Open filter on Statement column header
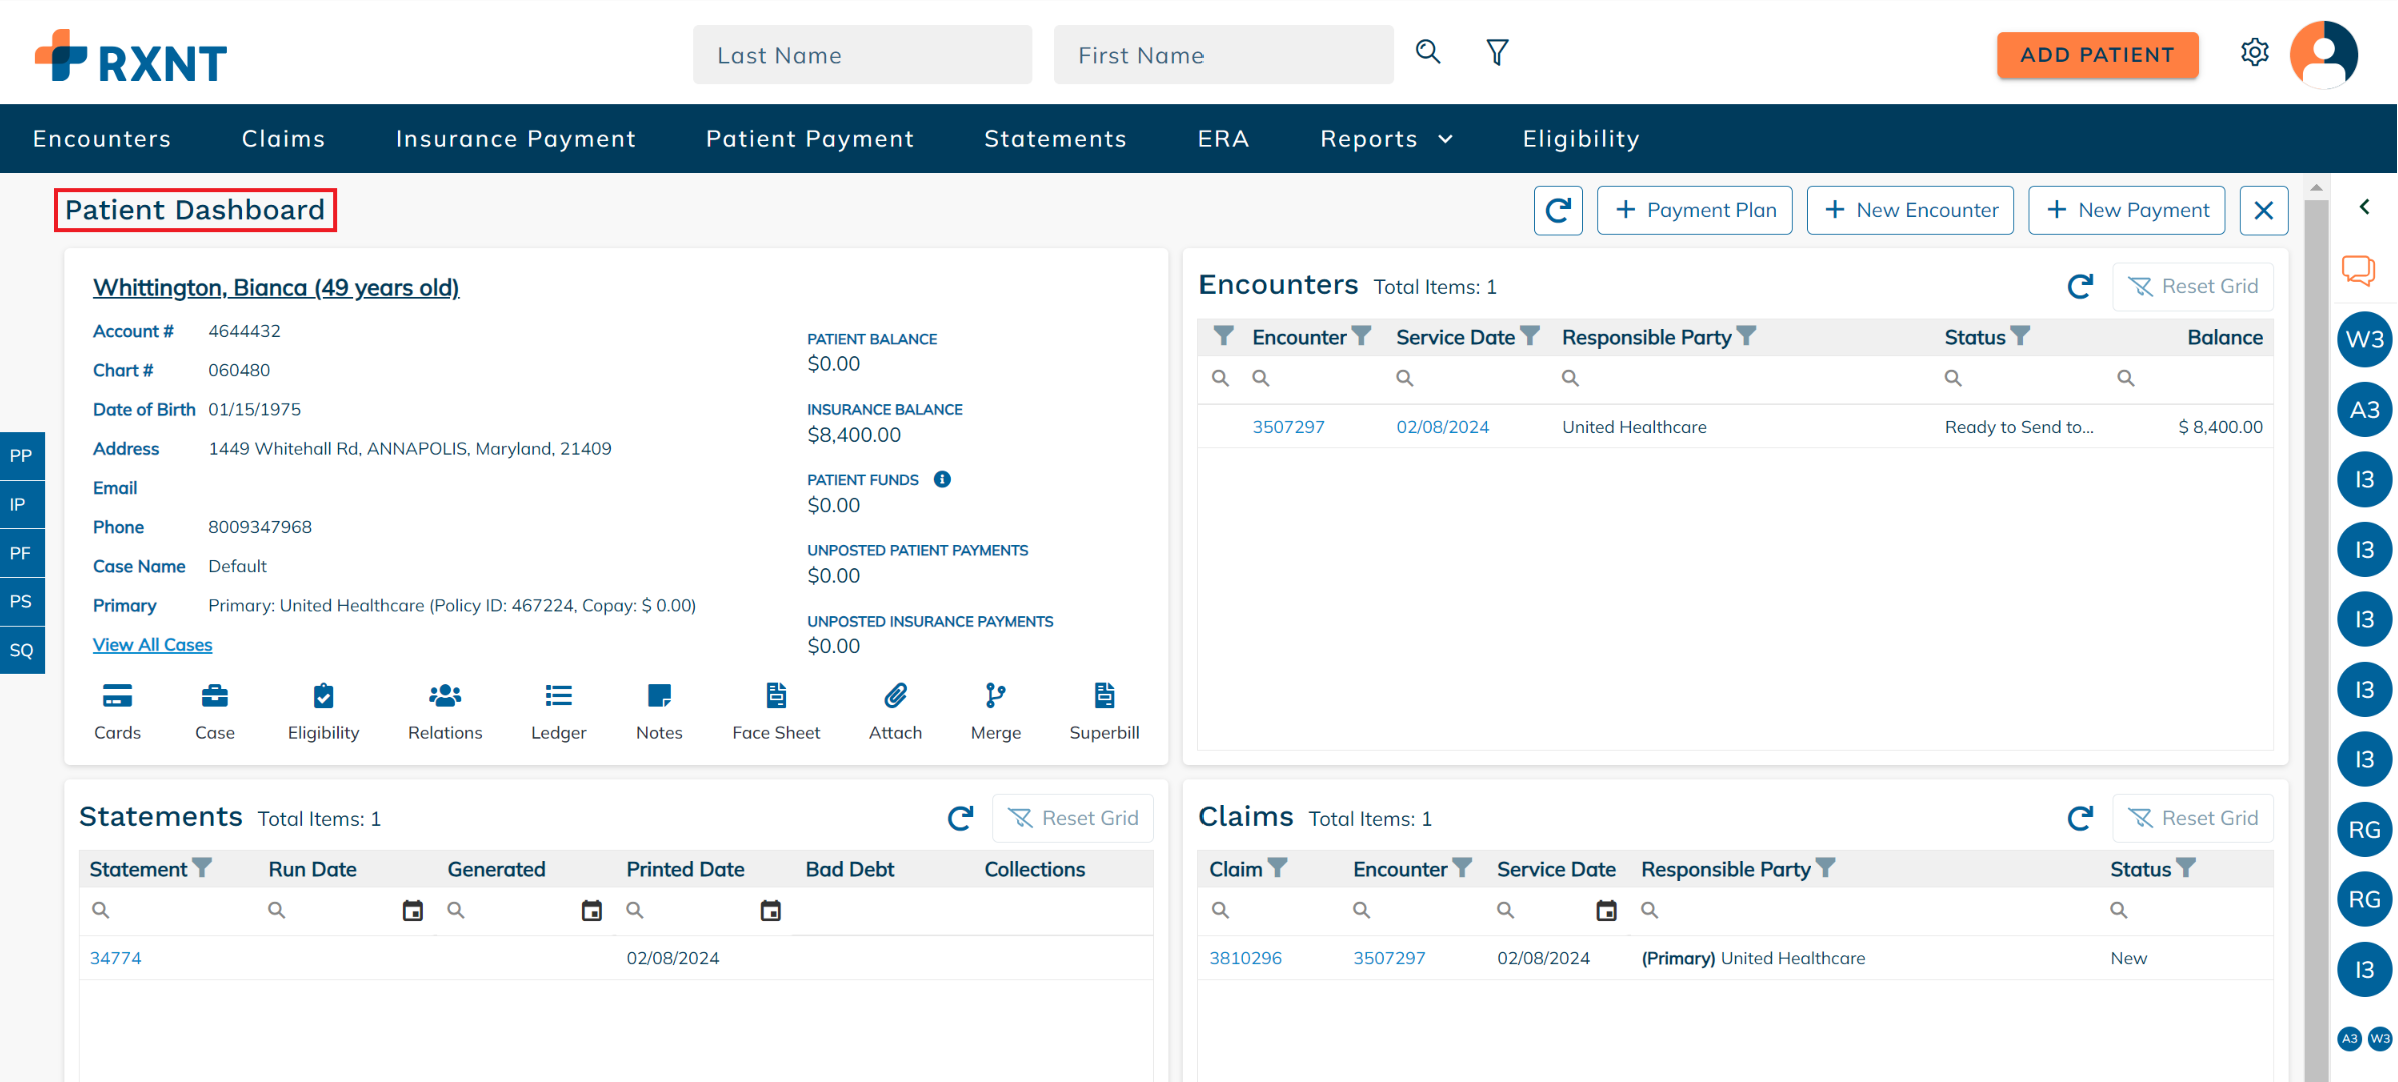This screenshot has height=1082, width=2398. 202,868
